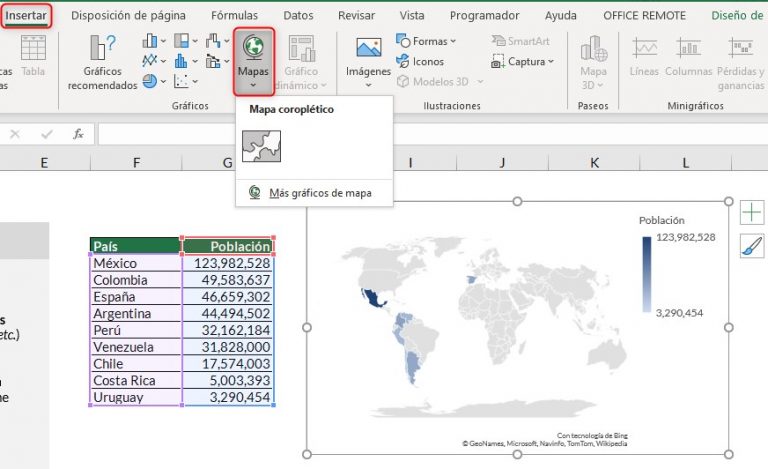Viewport: 768px width, 469px height.
Task: Insert Líneas sparkline
Action: (x=644, y=57)
